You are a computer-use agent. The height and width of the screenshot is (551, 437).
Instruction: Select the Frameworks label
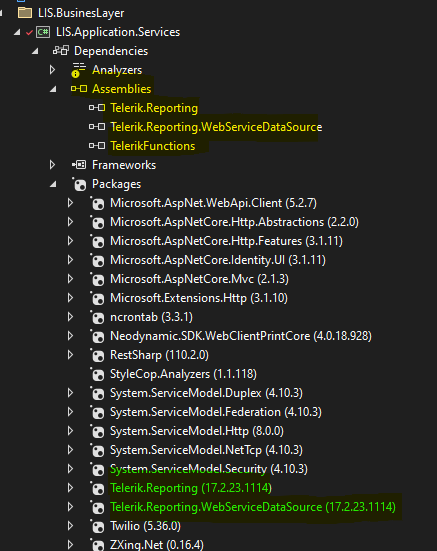coord(124,165)
